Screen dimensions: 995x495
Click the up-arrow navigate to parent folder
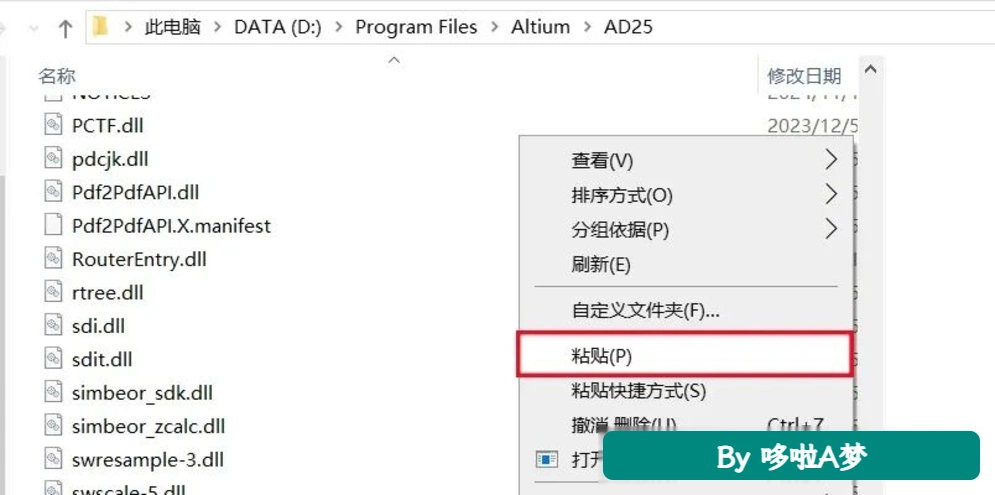pos(65,28)
